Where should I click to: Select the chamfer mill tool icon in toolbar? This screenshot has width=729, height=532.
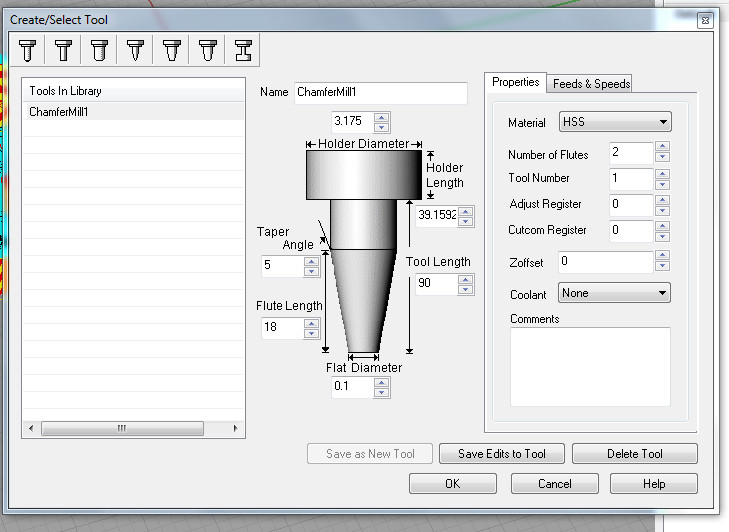coord(171,50)
